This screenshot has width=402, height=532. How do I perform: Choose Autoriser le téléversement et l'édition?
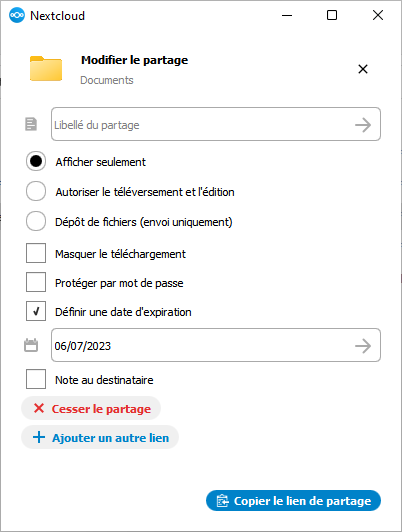point(36,191)
